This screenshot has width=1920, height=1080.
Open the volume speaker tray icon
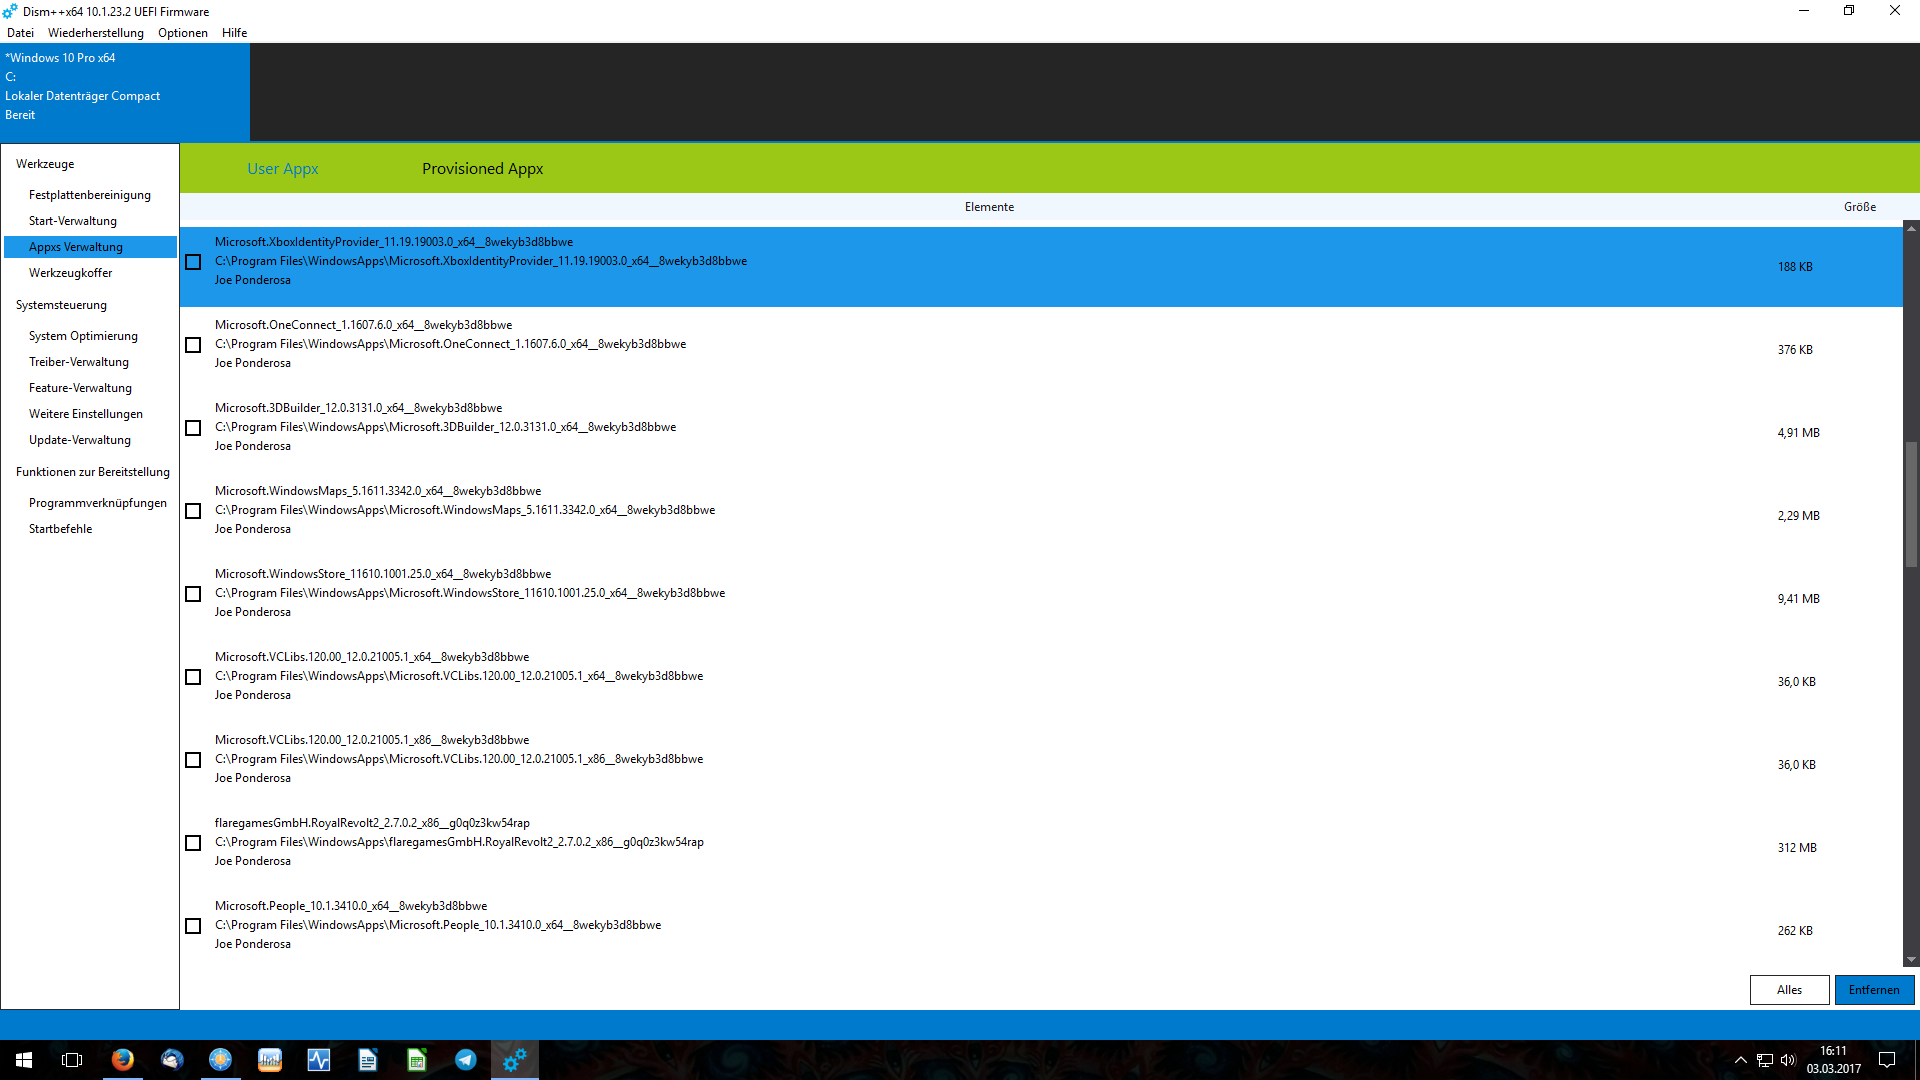click(1788, 1060)
